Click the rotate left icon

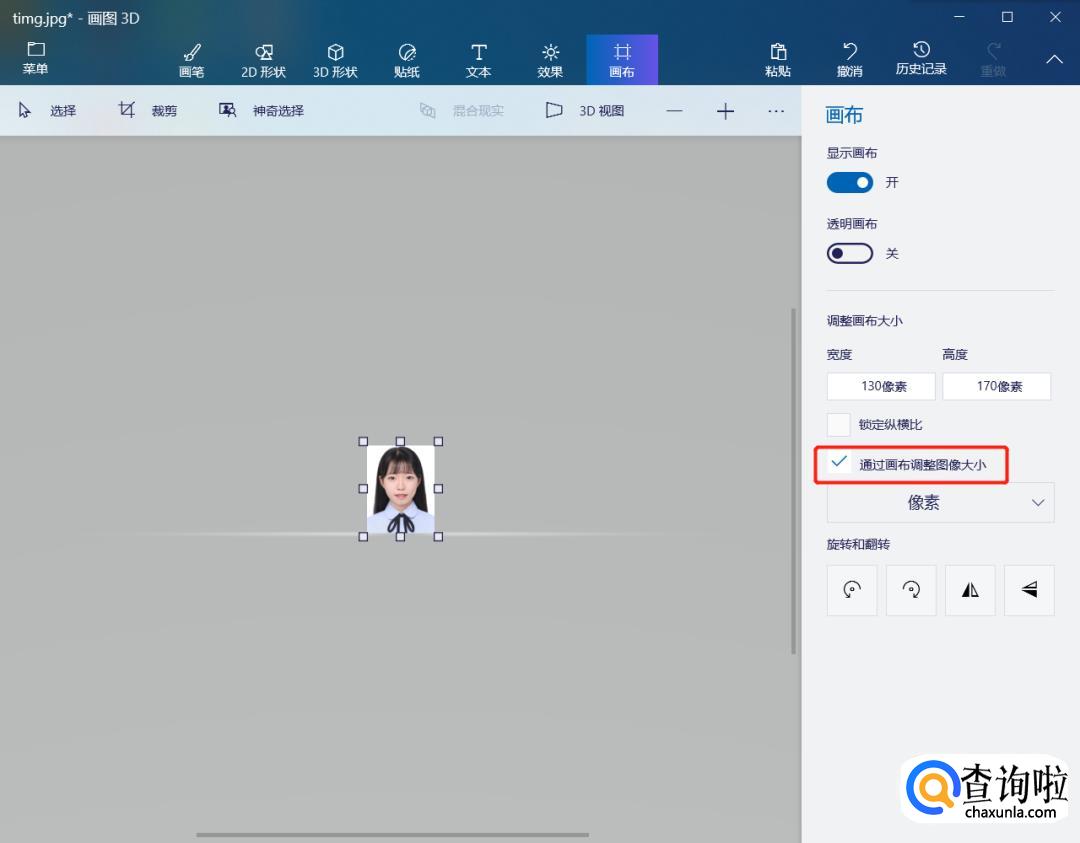[852, 590]
